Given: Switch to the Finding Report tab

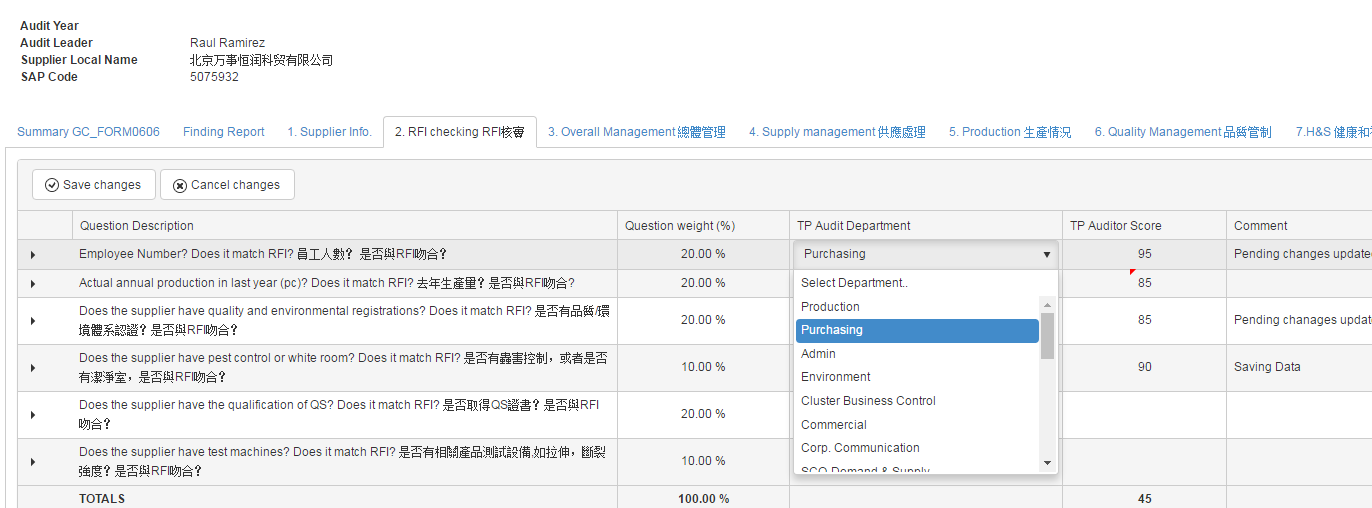Looking at the screenshot, I should click(x=224, y=132).
